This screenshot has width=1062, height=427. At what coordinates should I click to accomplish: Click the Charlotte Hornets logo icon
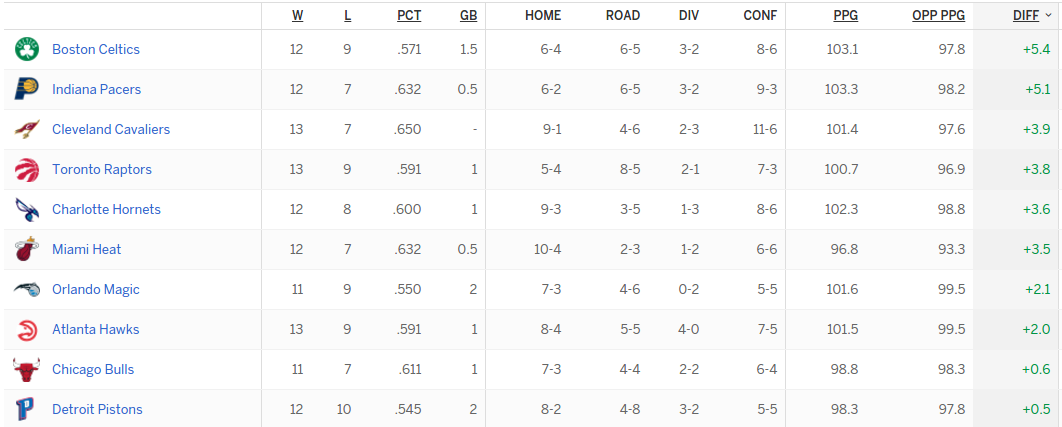(x=27, y=209)
